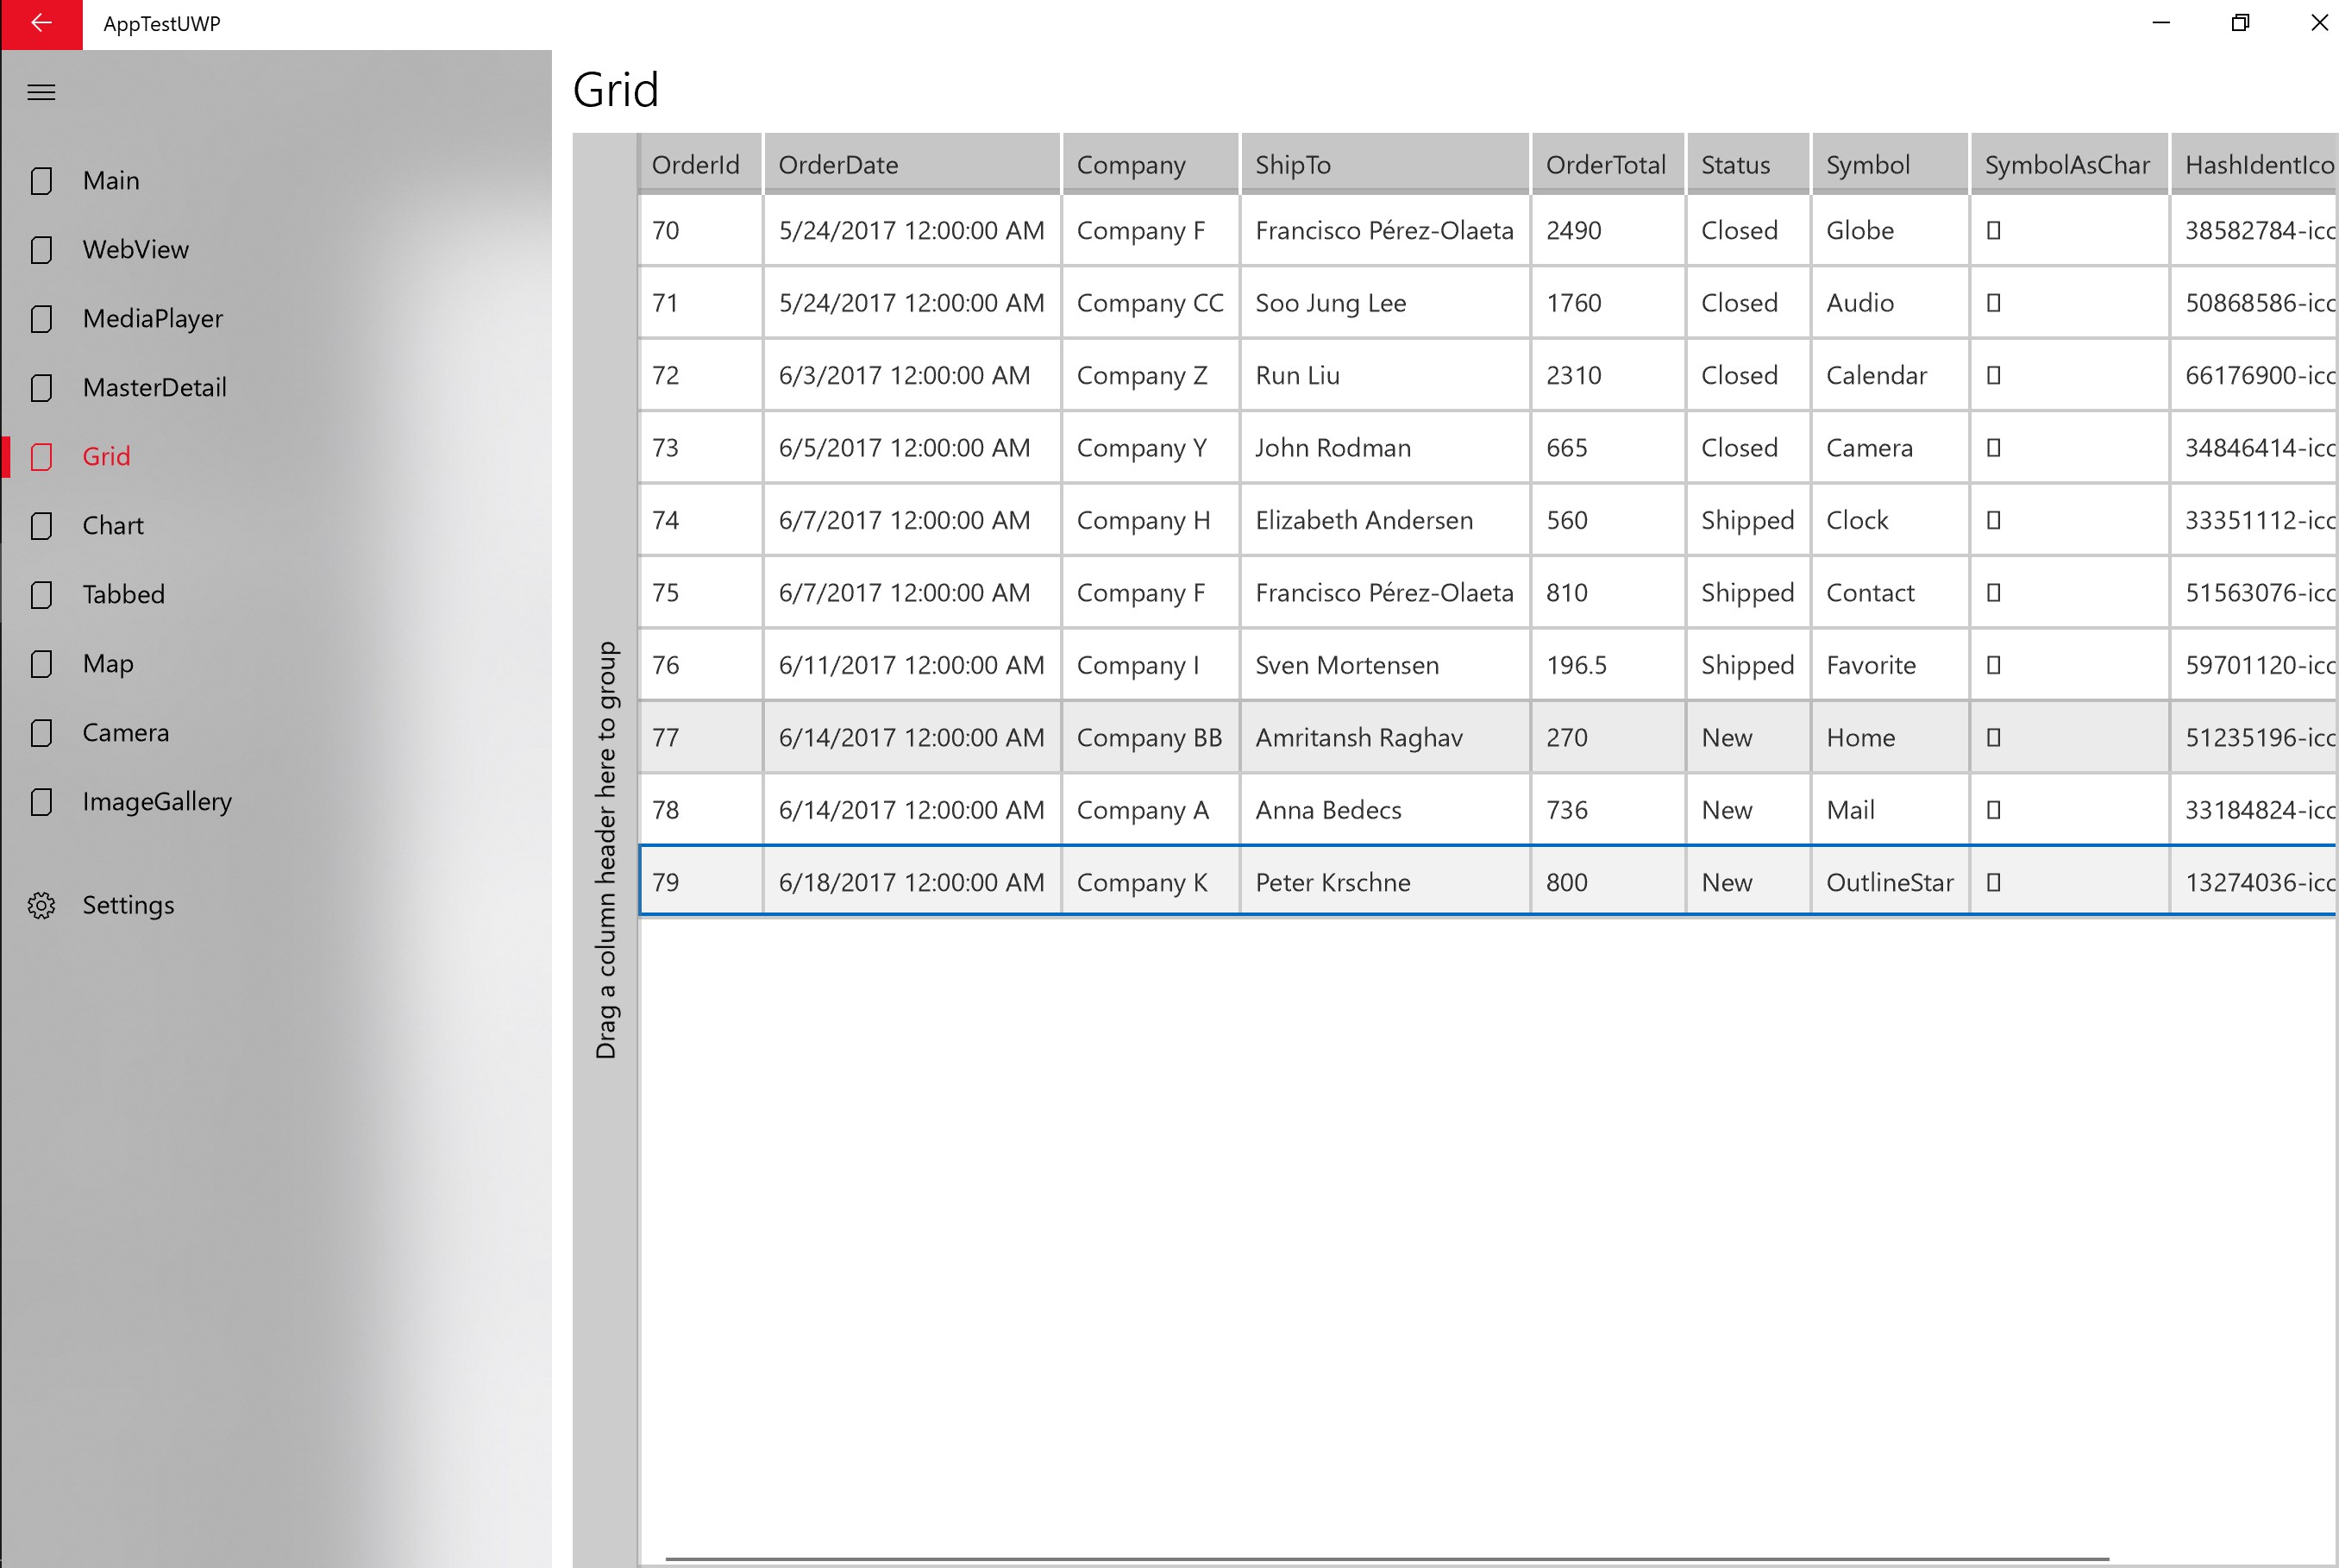Click the OrderTotal column header

coord(1605,165)
